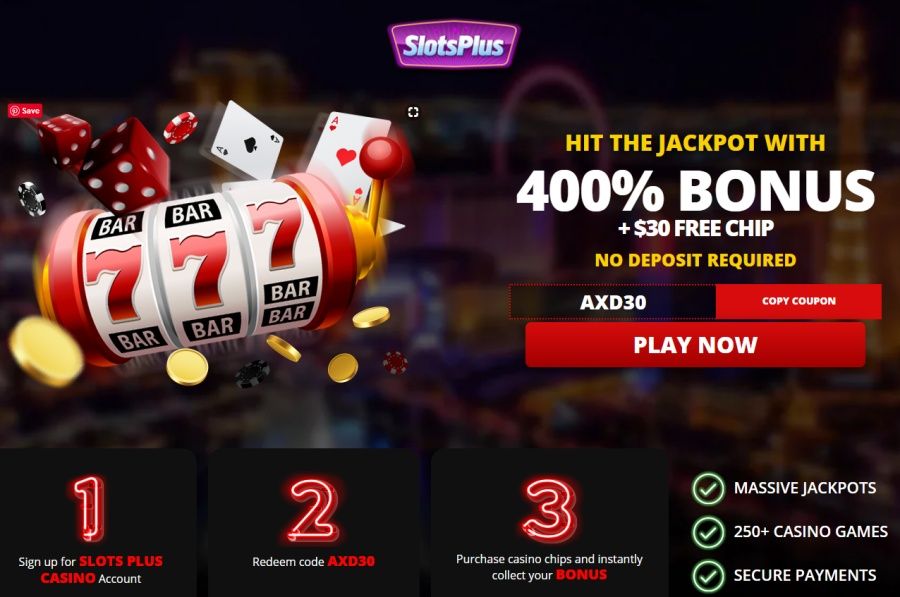
Task: Click the Pinterest Save button
Action: pyautogui.click(x=25, y=110)
